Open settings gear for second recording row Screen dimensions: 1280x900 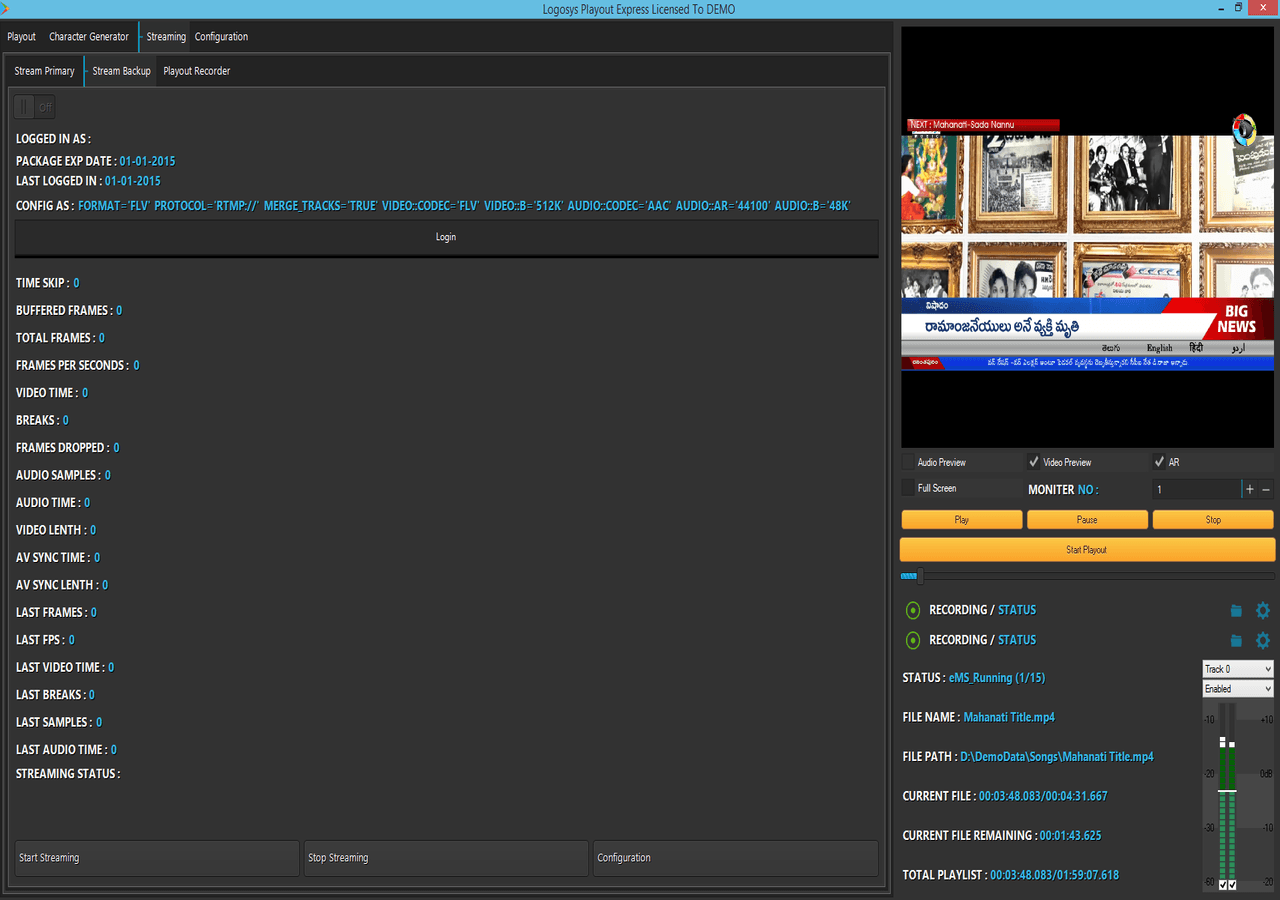click(x=1262, y=640)
